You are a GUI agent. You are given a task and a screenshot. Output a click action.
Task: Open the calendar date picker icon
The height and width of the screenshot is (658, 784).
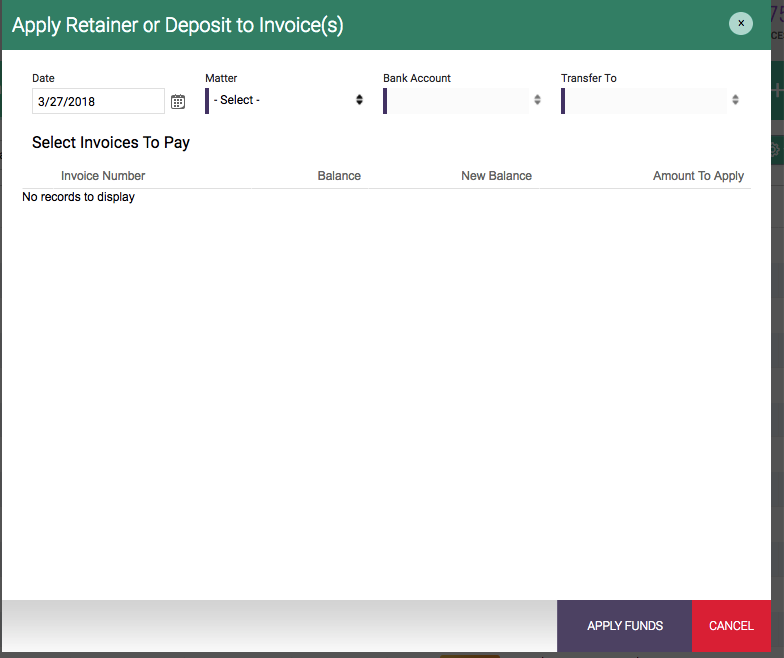click(178, 102)
